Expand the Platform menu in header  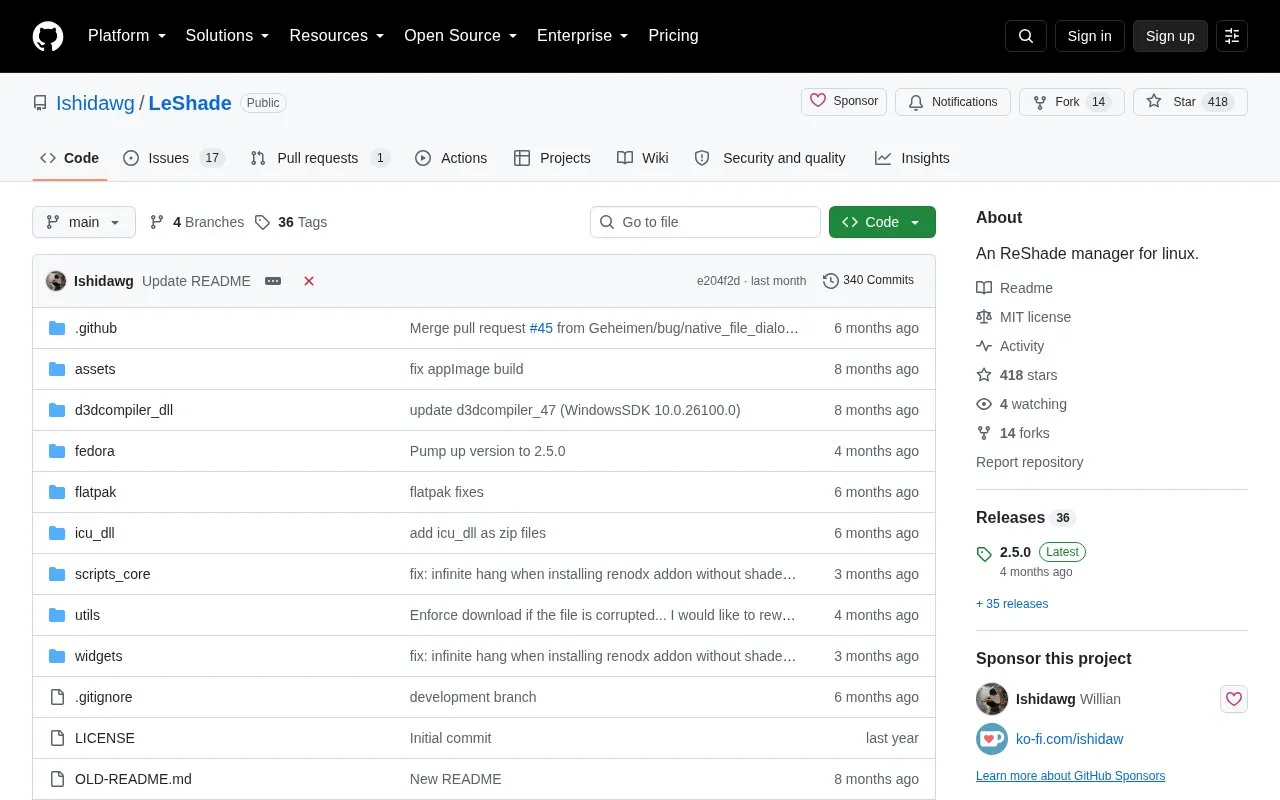[x=127, y=36]
